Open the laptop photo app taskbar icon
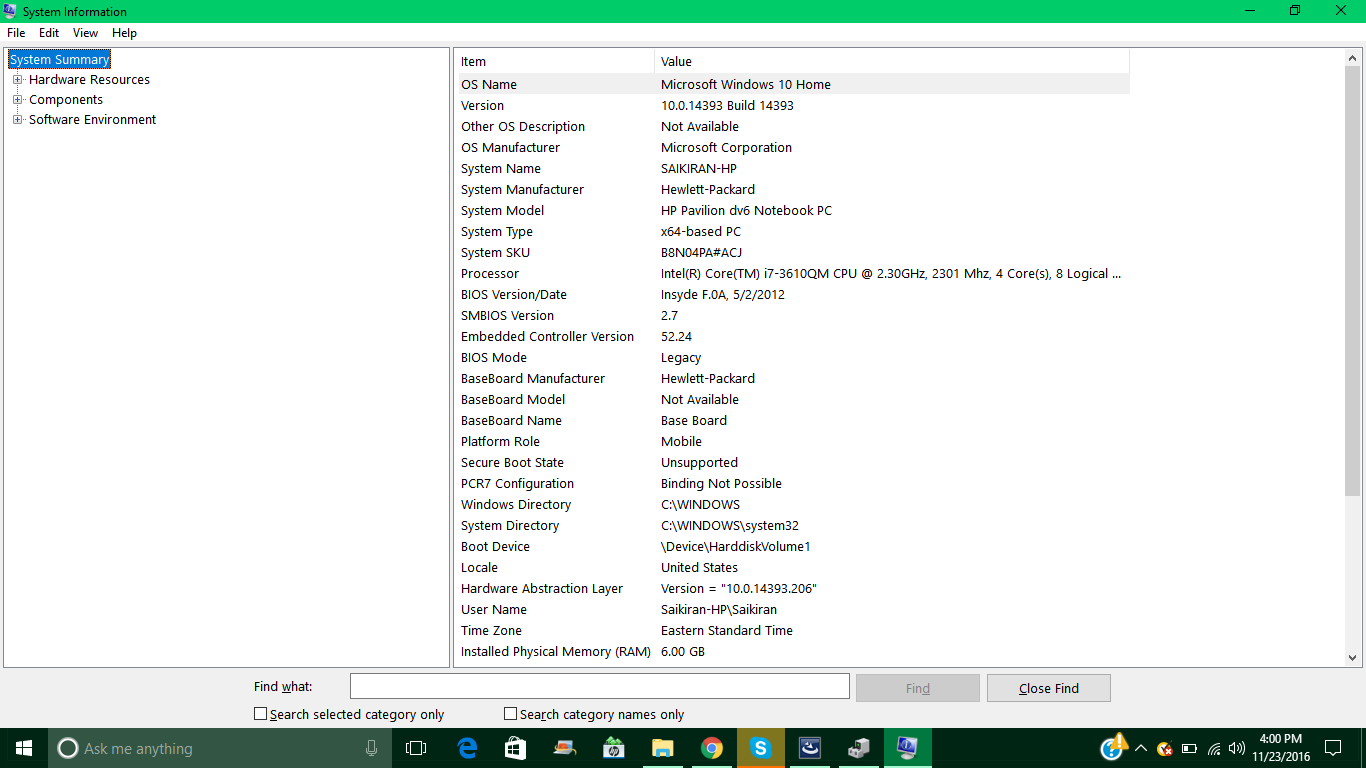The width and height of the screenshot is (1366, 768). tap(565, 748)
